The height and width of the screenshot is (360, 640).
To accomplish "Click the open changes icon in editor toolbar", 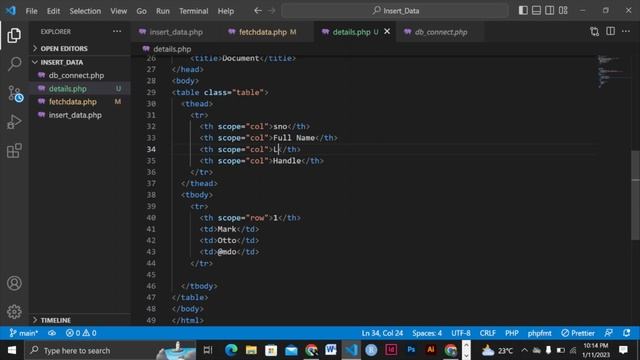I will tap(594, 31).
